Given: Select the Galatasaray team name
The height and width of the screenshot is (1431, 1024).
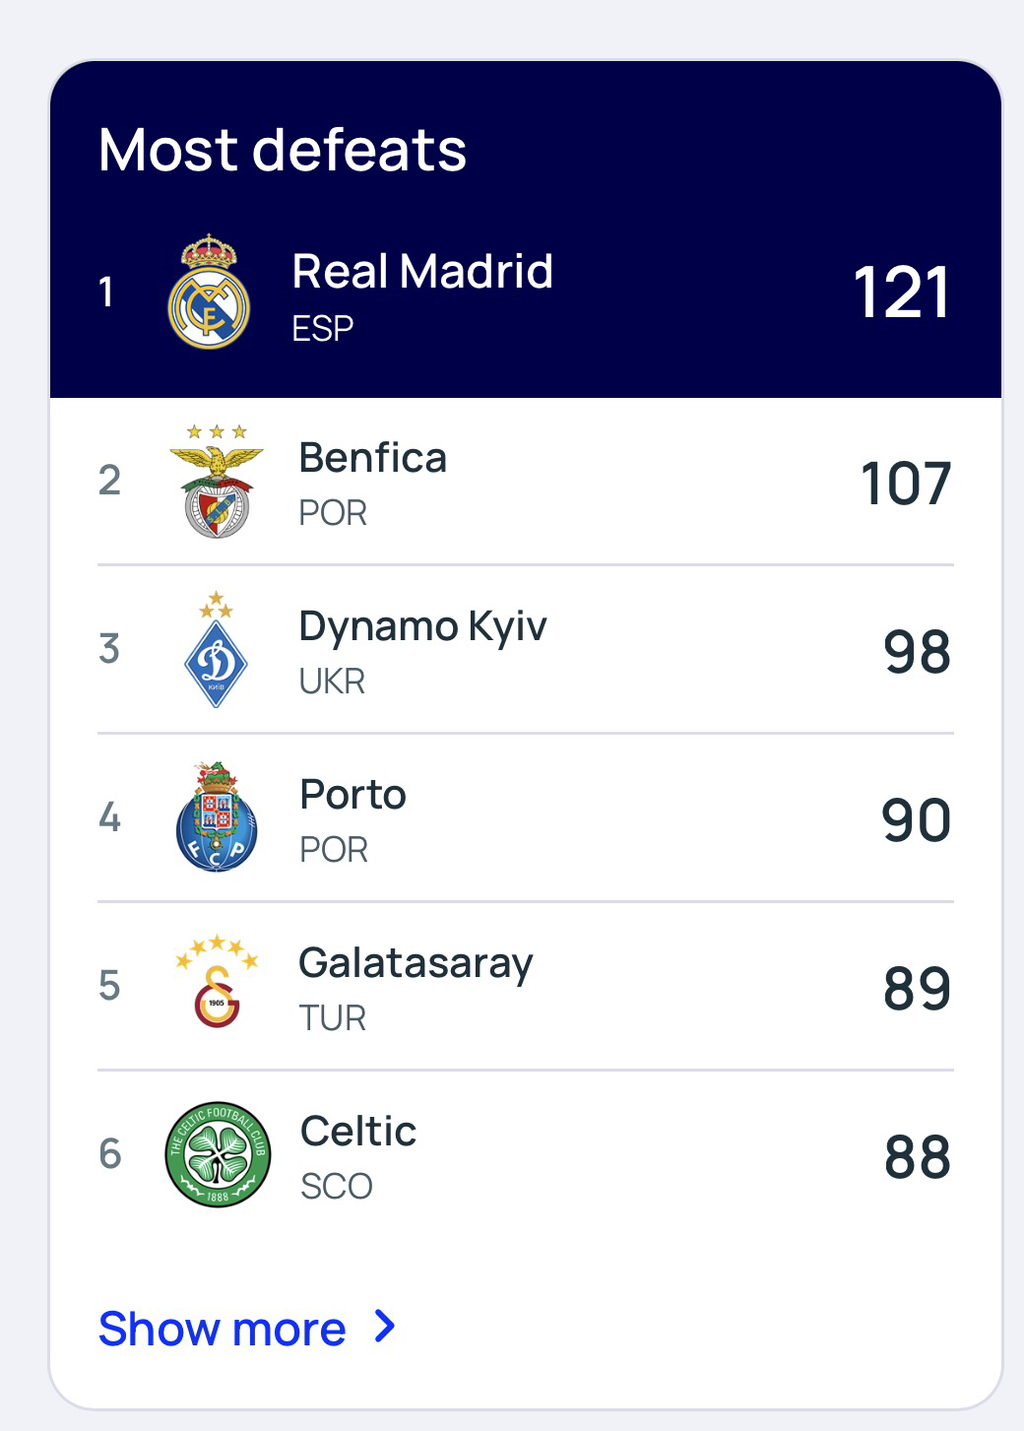Looking at the screenshot, I should point(416,964).
